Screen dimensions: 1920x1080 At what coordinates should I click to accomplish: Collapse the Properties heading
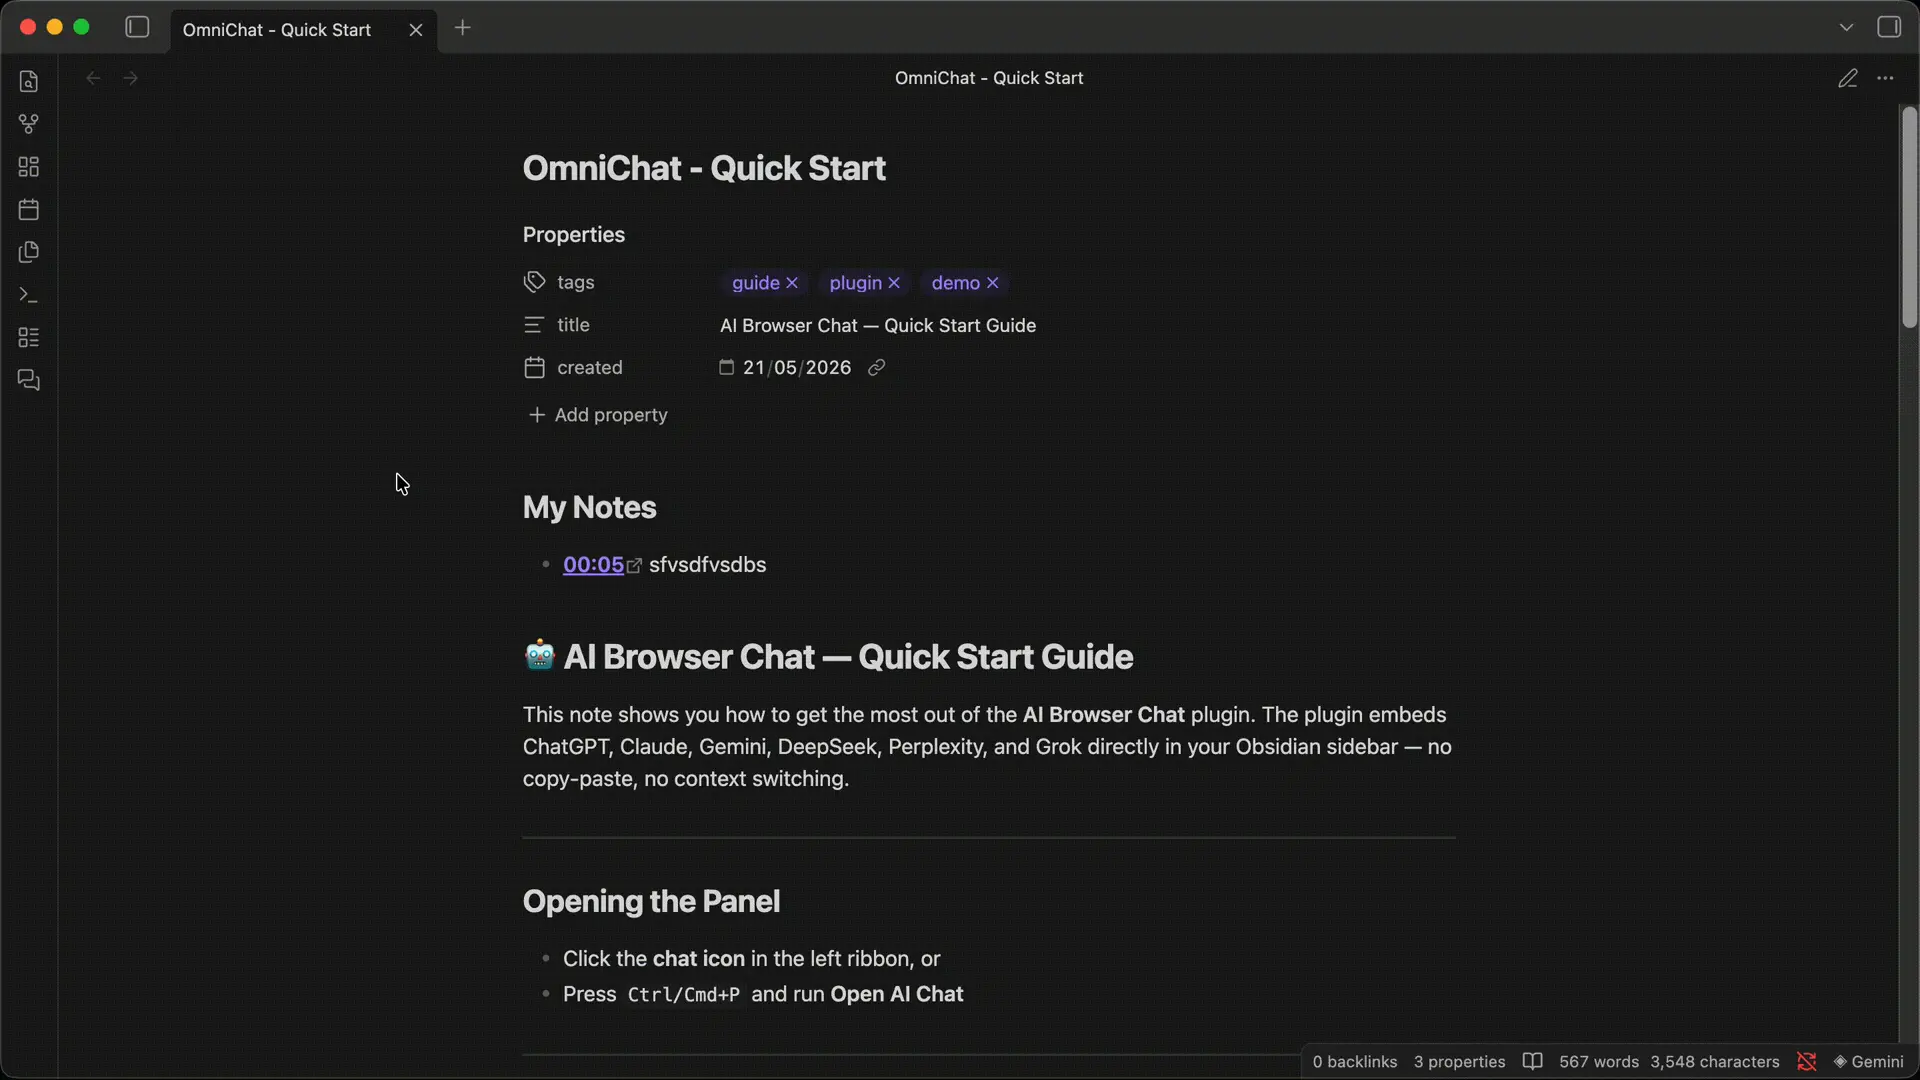pos(574,235)
